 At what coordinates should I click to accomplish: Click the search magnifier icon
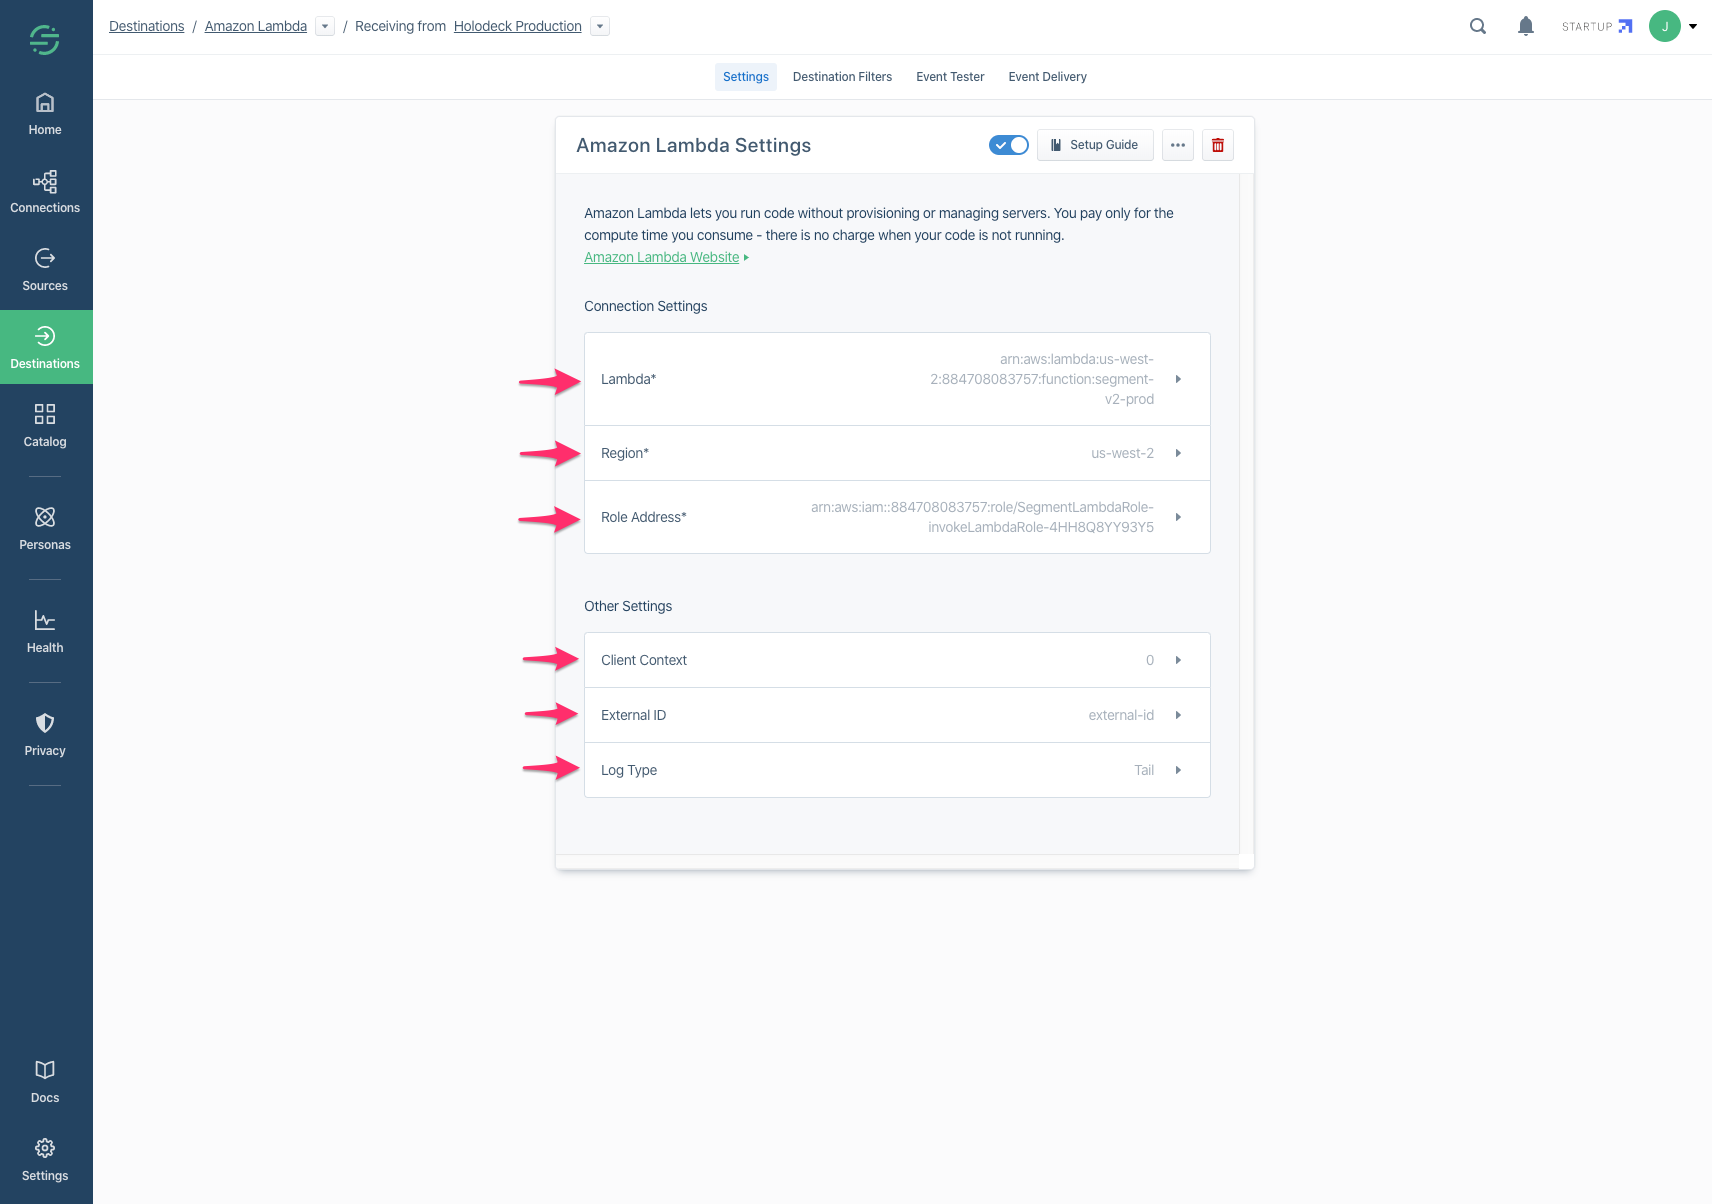[1478, 27]
